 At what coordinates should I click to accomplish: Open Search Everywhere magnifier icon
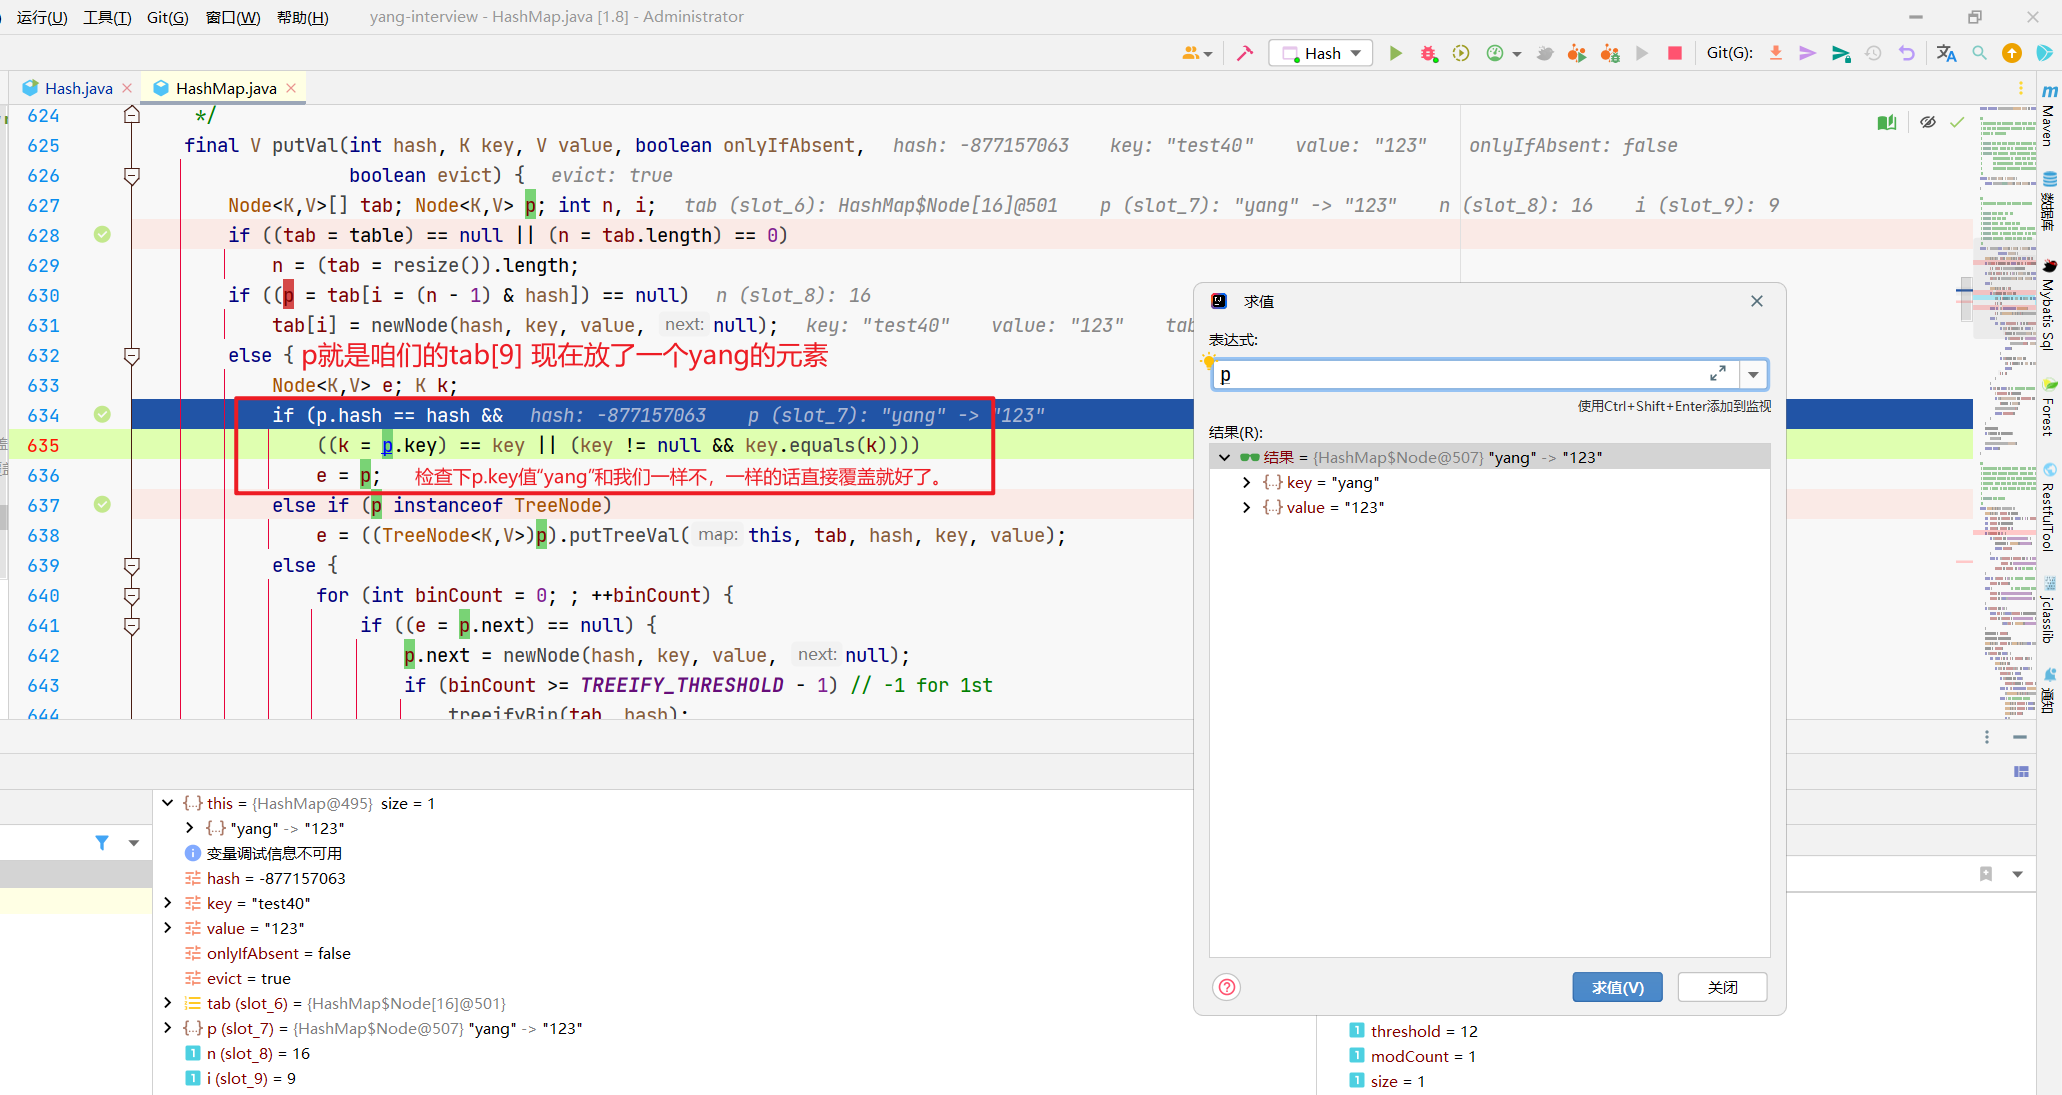(1979, 53)
